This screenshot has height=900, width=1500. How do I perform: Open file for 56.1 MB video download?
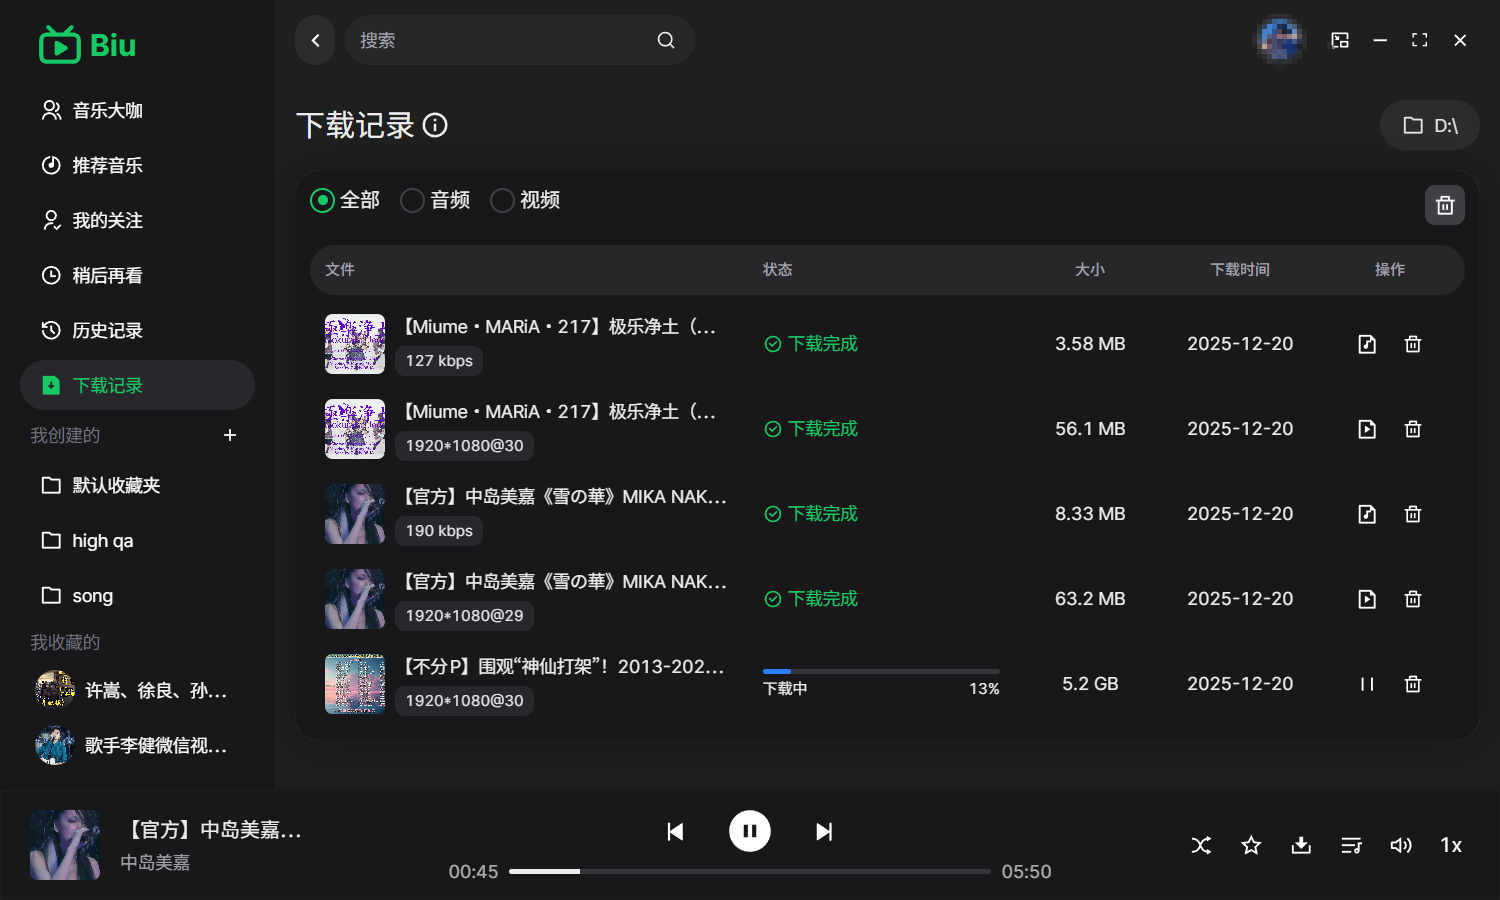point(1367,429)
